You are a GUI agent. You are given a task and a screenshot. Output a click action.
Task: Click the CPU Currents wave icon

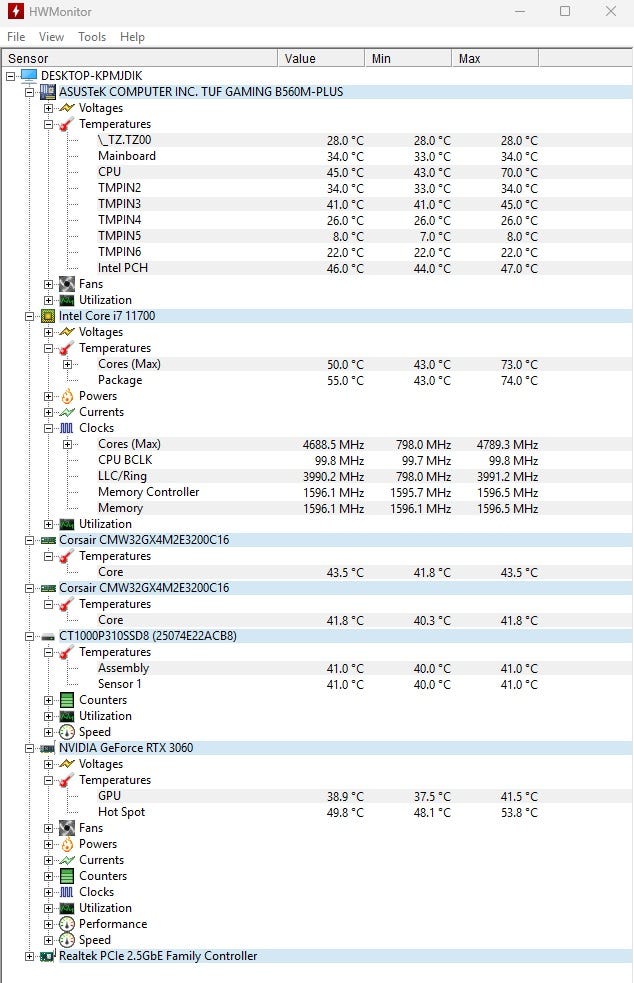point(67,412)
